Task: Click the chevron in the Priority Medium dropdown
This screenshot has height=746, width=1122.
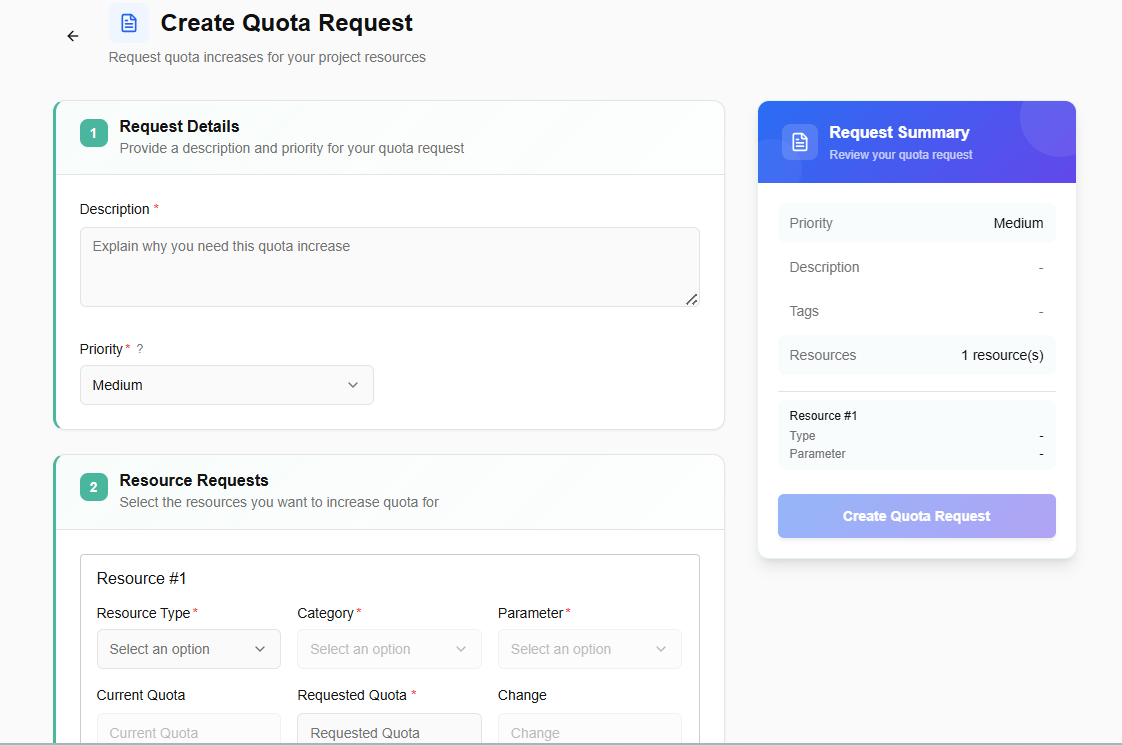Action: 353,385
